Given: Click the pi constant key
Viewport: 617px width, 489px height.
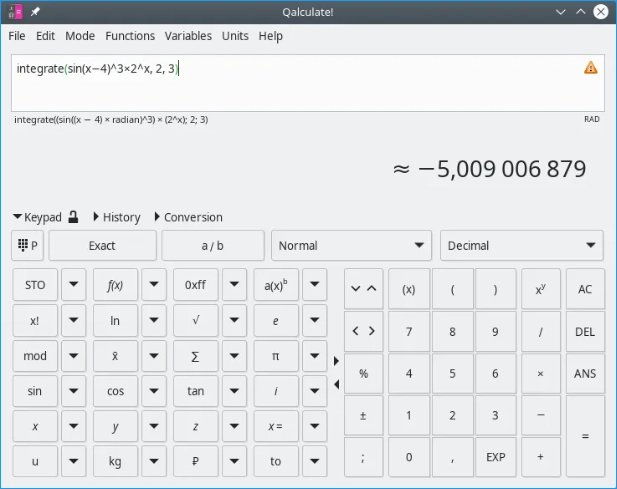Looking at the screenshot, I should tap(276, 356).
